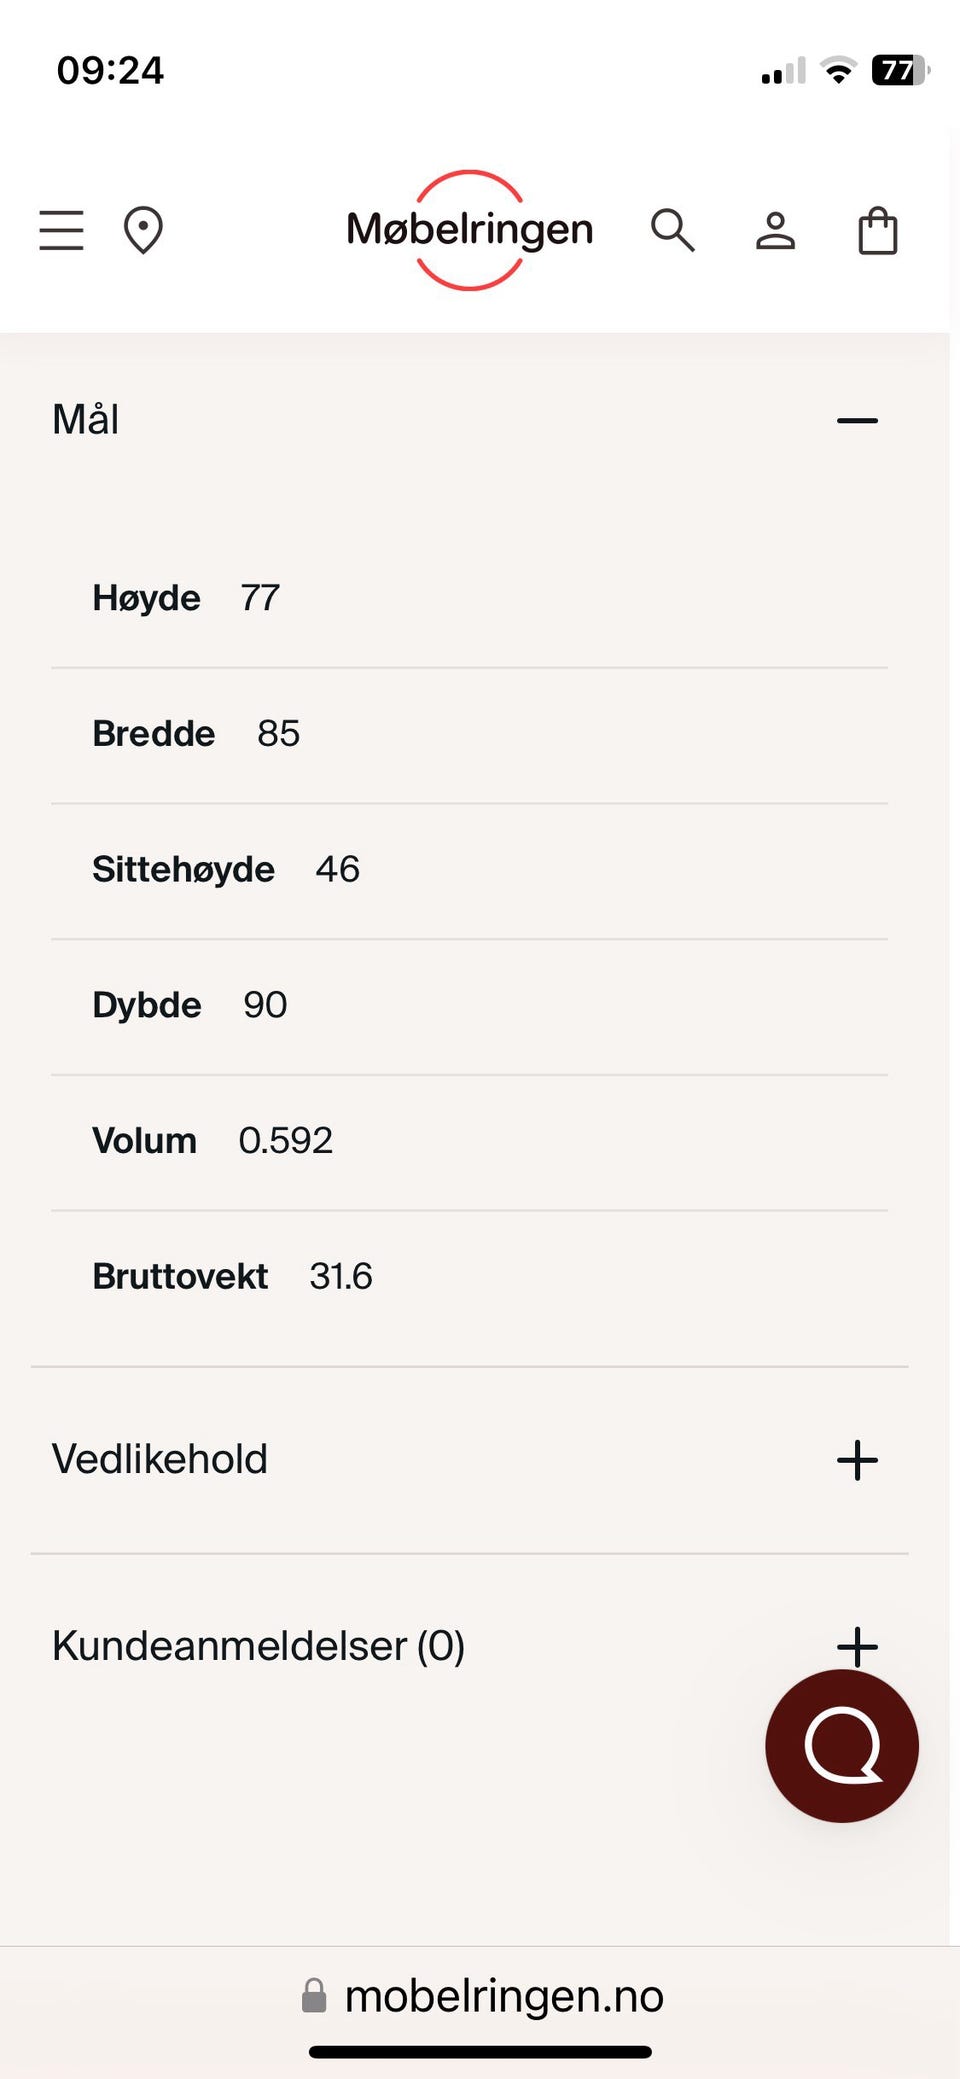Tap the store locator pin icon

[x=143, y=230]
